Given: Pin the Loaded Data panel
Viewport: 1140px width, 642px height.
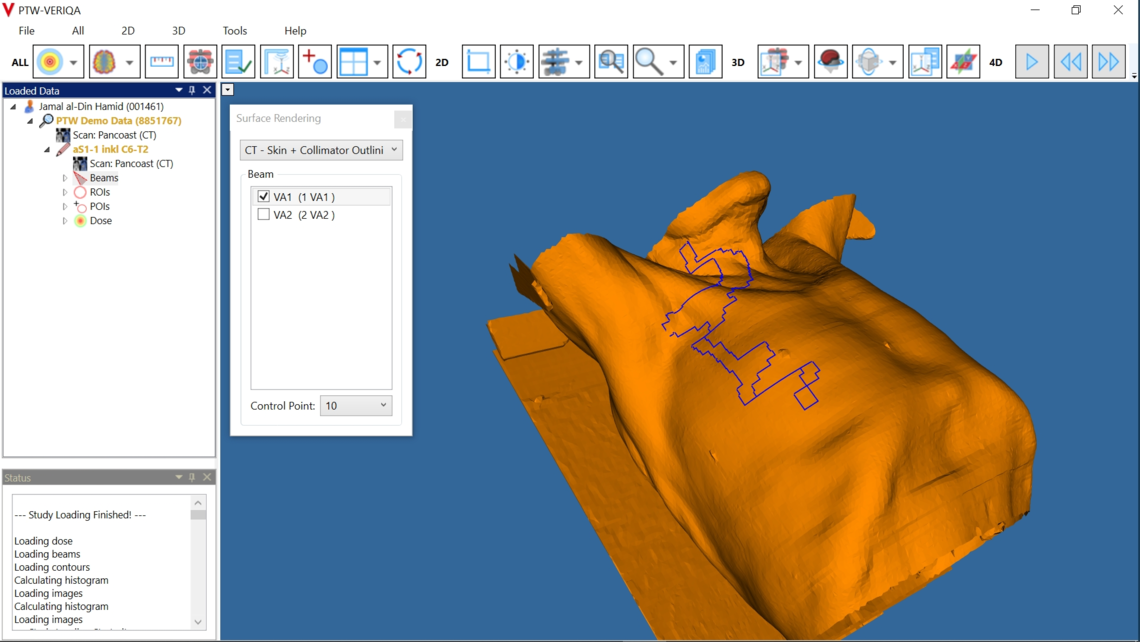Looking at the screenshot, I should coord(191,90).
